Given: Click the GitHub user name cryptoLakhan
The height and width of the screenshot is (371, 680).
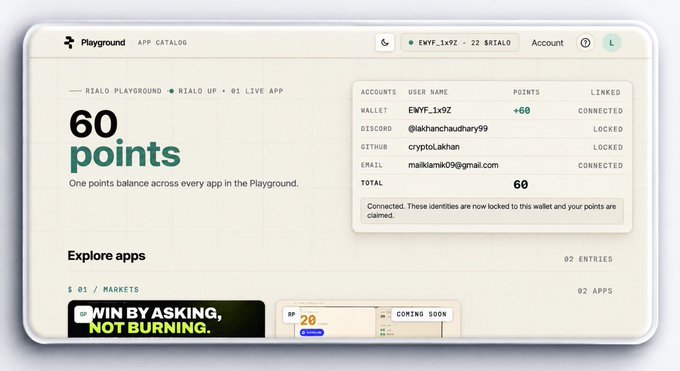Looking at the screenshot, I should [x=434, y=147].
